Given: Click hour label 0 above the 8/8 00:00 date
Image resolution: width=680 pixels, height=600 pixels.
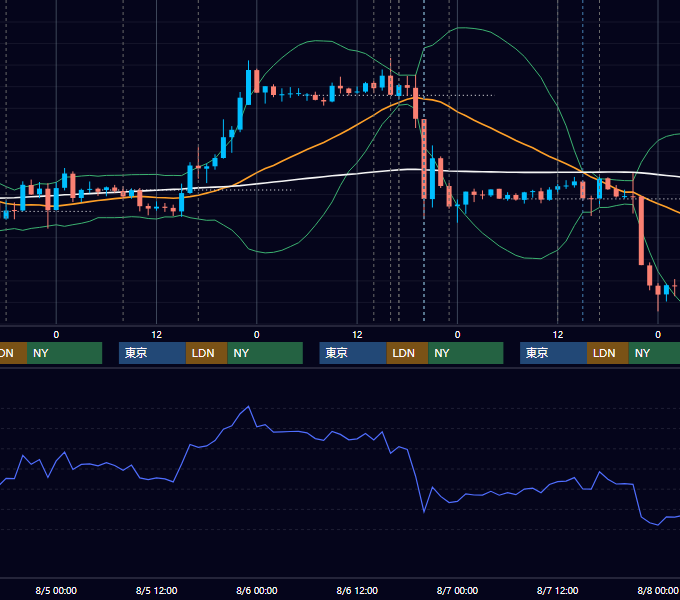Looking at the screenshot, I should point(658,335).
